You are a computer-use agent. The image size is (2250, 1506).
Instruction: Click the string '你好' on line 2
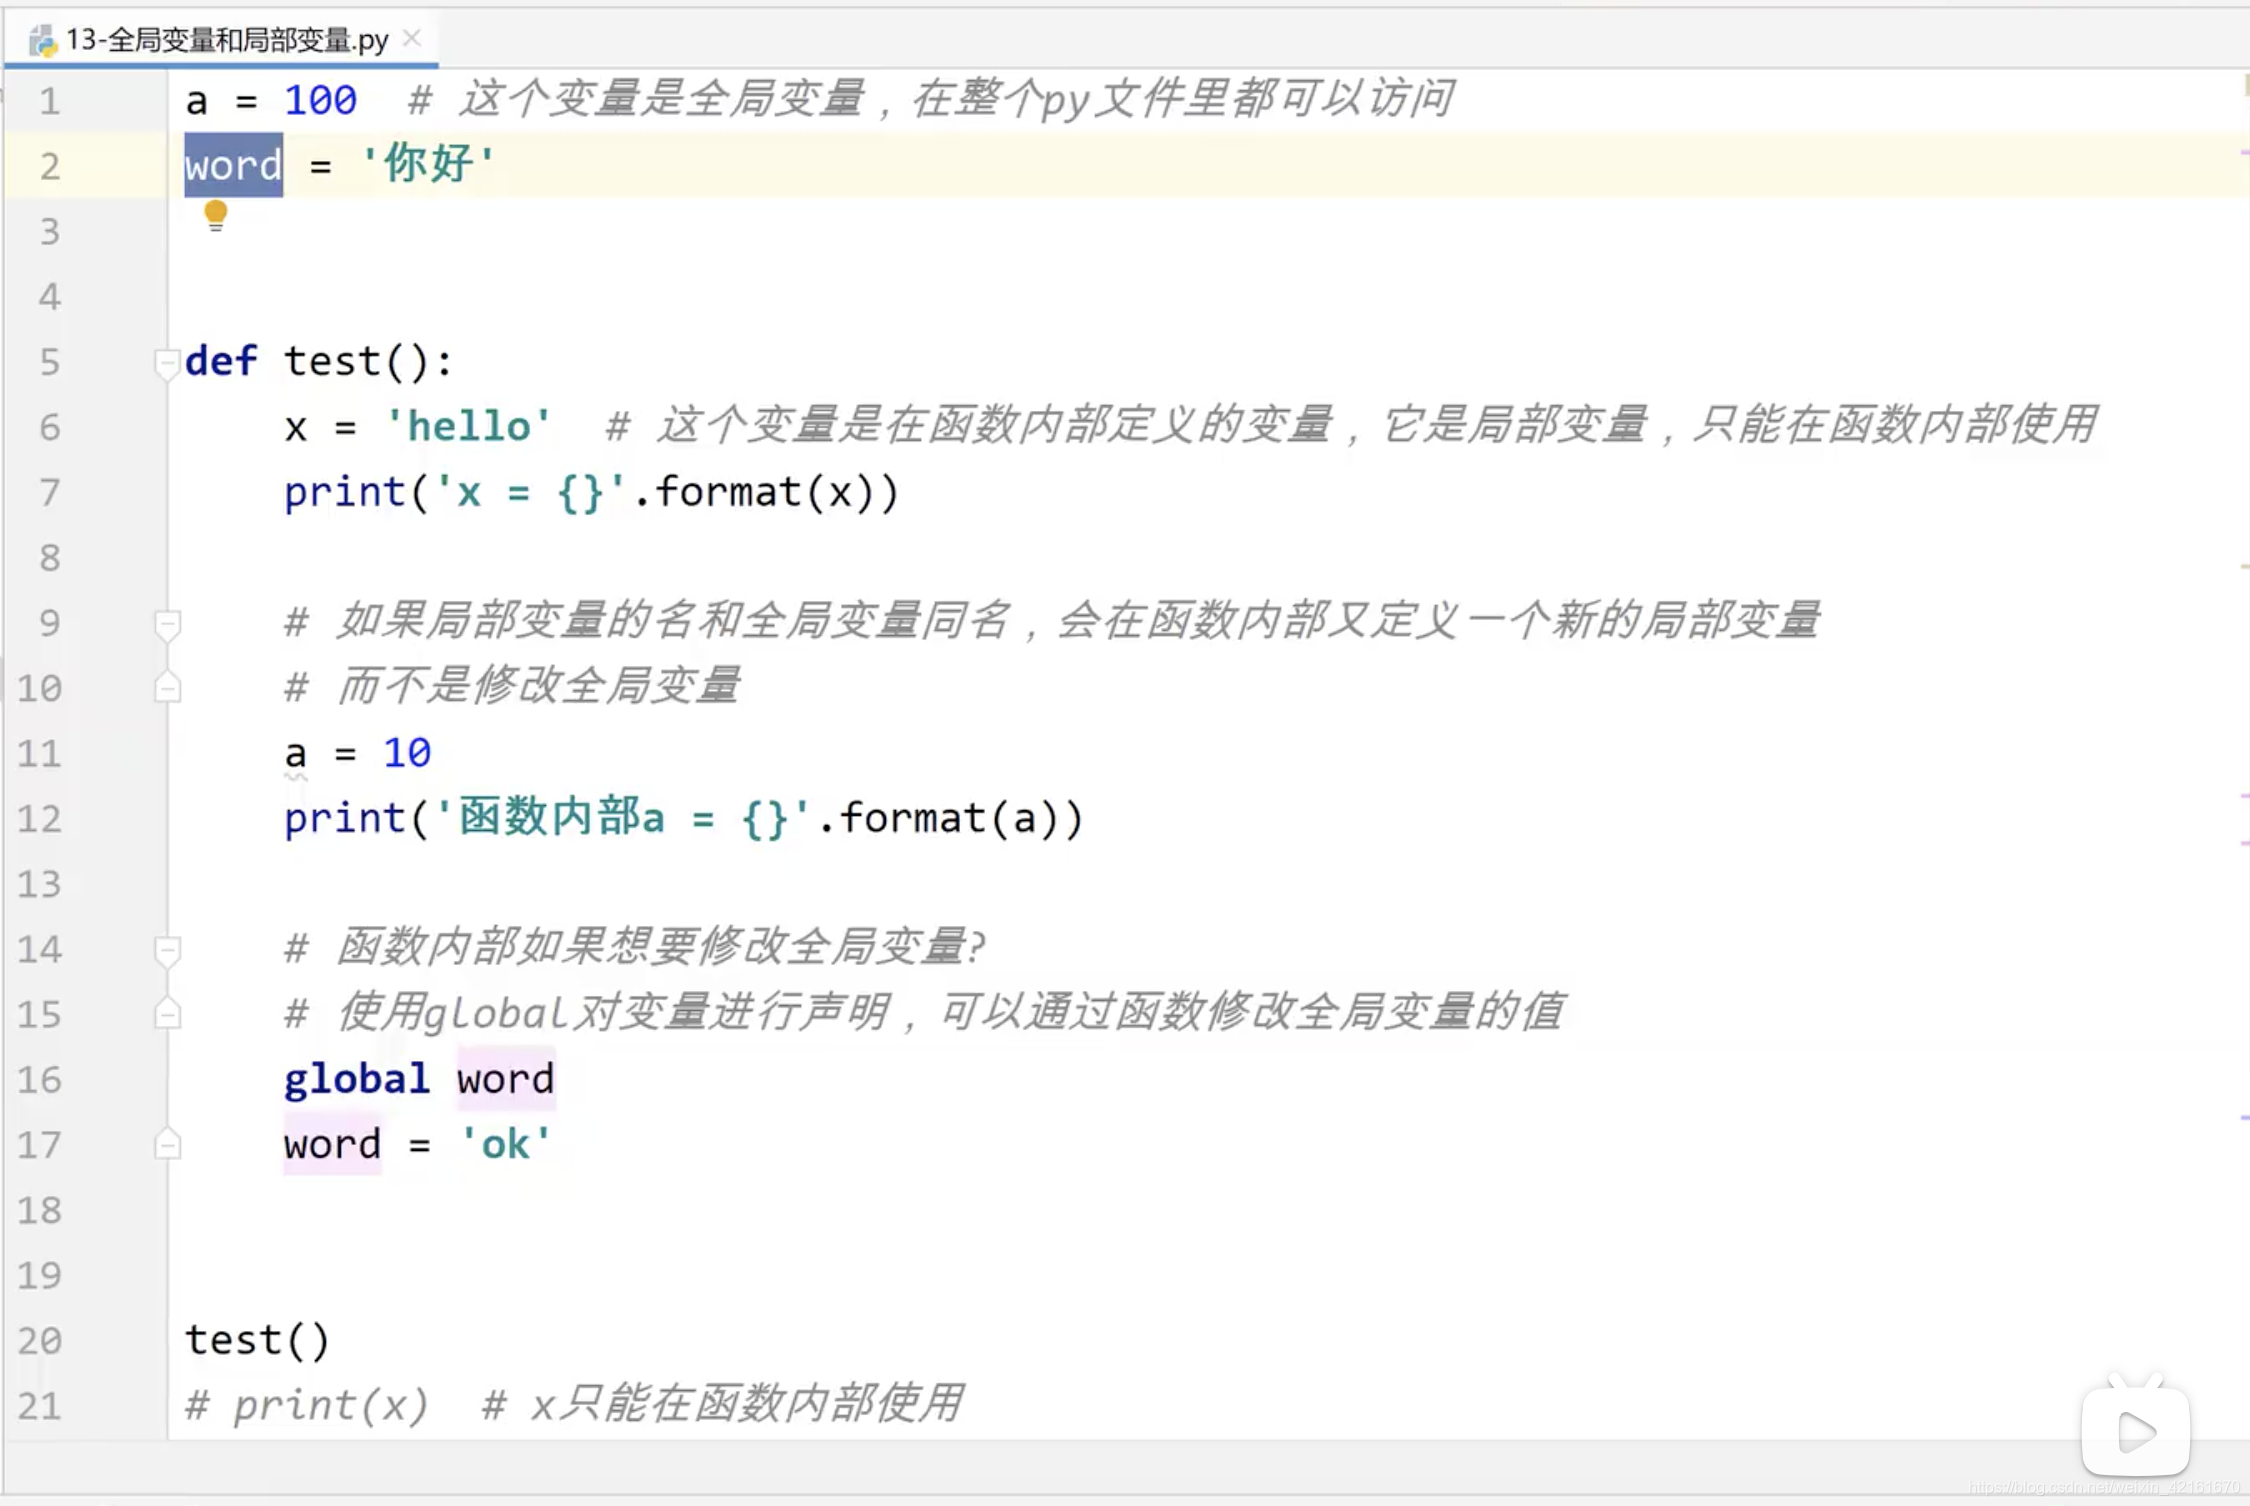(428, 163)
